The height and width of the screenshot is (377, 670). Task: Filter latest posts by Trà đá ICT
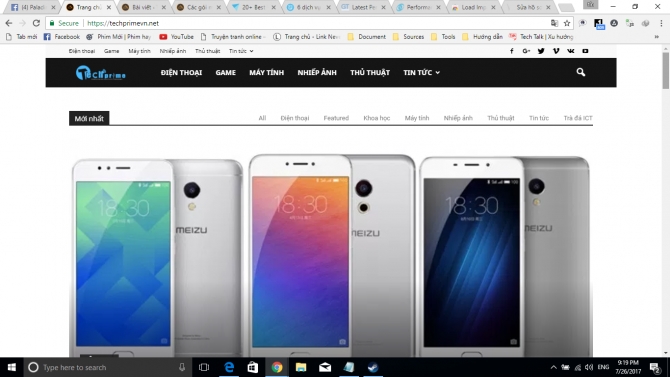[578, 118]
